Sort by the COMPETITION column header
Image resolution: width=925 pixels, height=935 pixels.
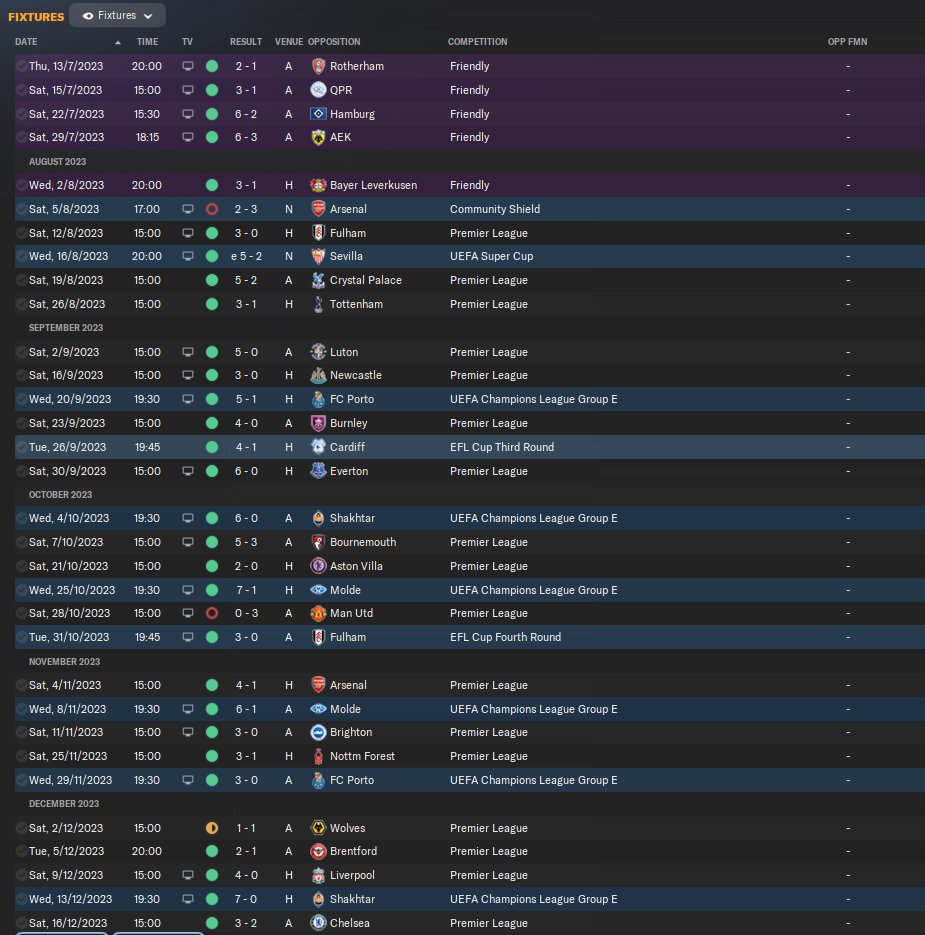[478, 42]
